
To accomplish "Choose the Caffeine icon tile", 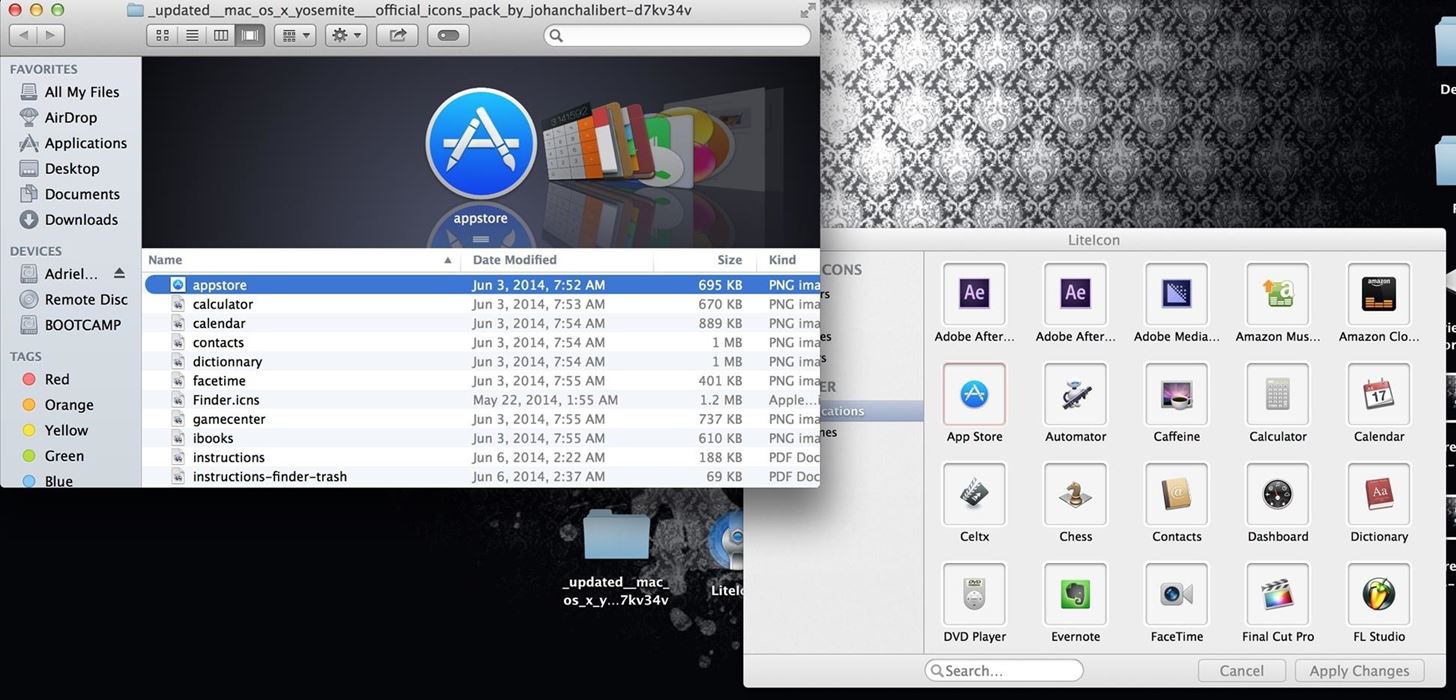I will [1176, 395].
